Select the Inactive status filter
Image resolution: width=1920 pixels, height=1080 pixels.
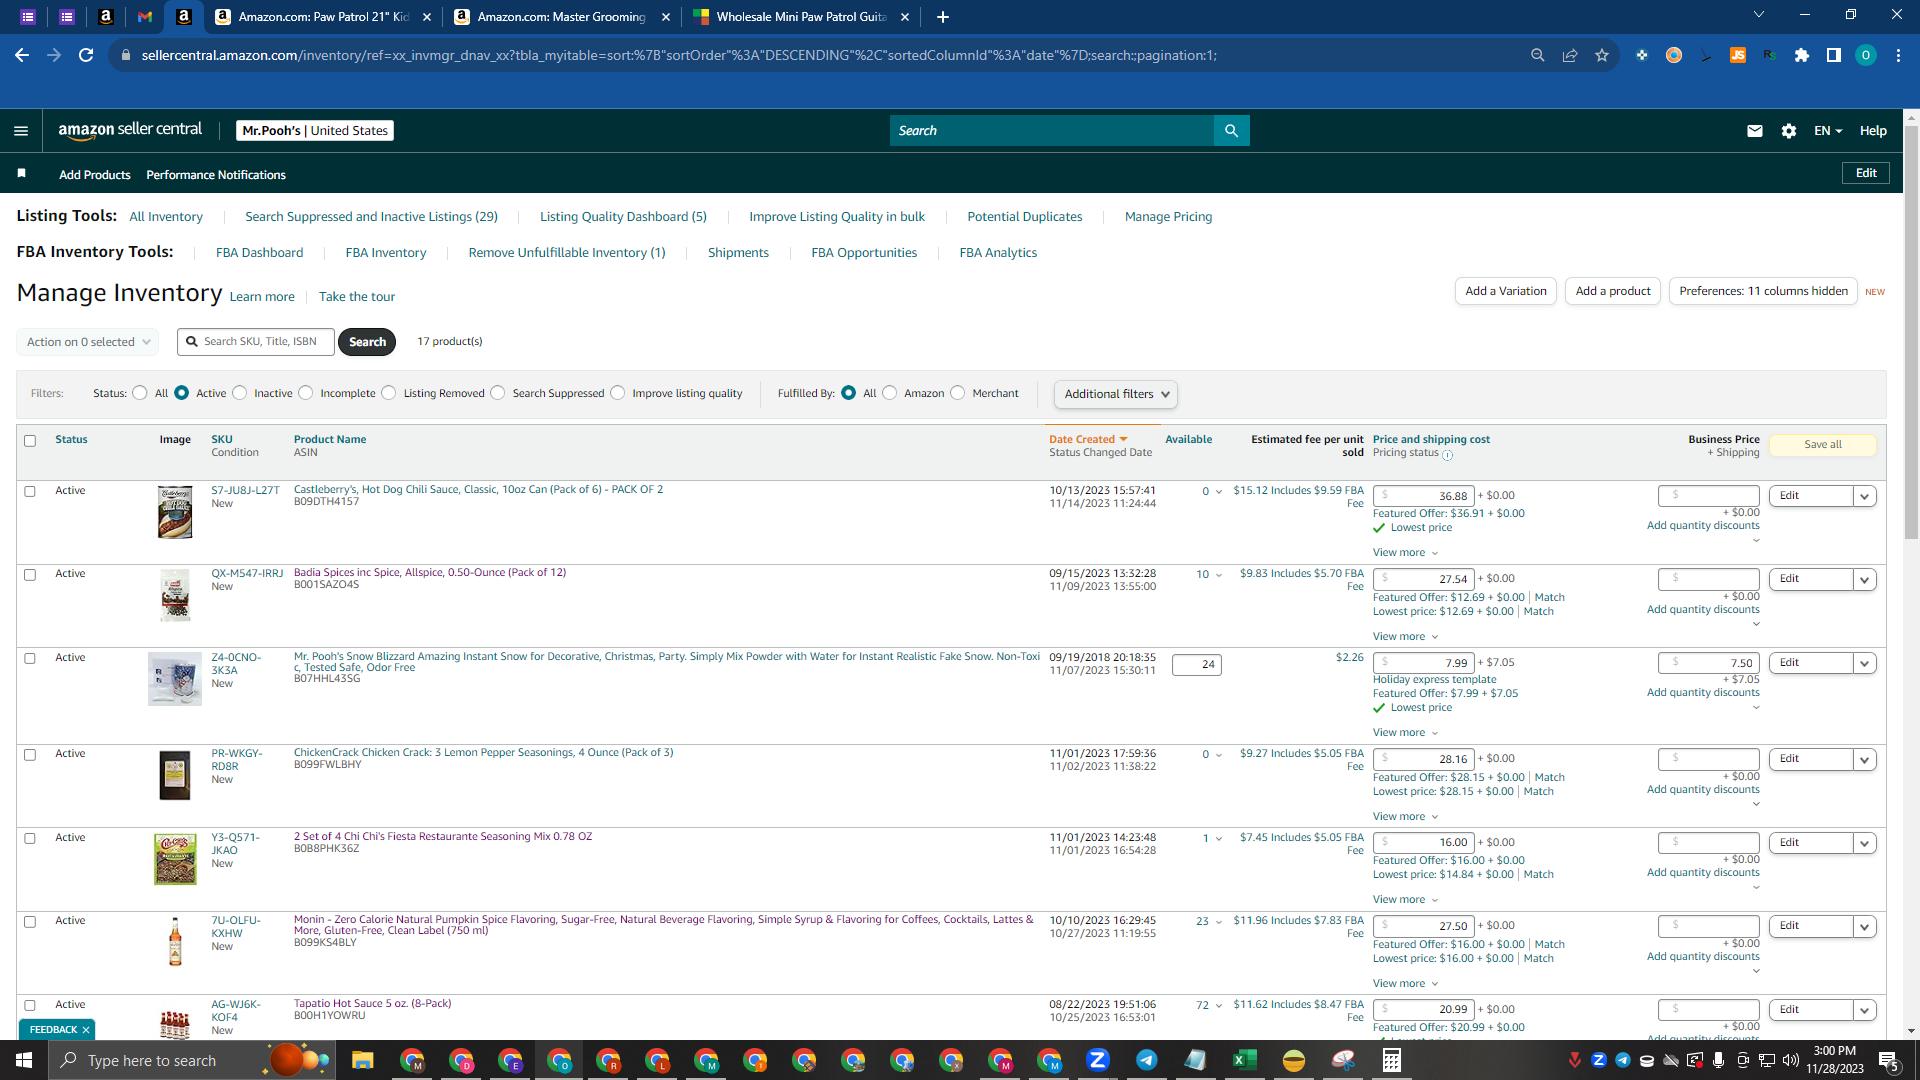[x=240, y=393]
